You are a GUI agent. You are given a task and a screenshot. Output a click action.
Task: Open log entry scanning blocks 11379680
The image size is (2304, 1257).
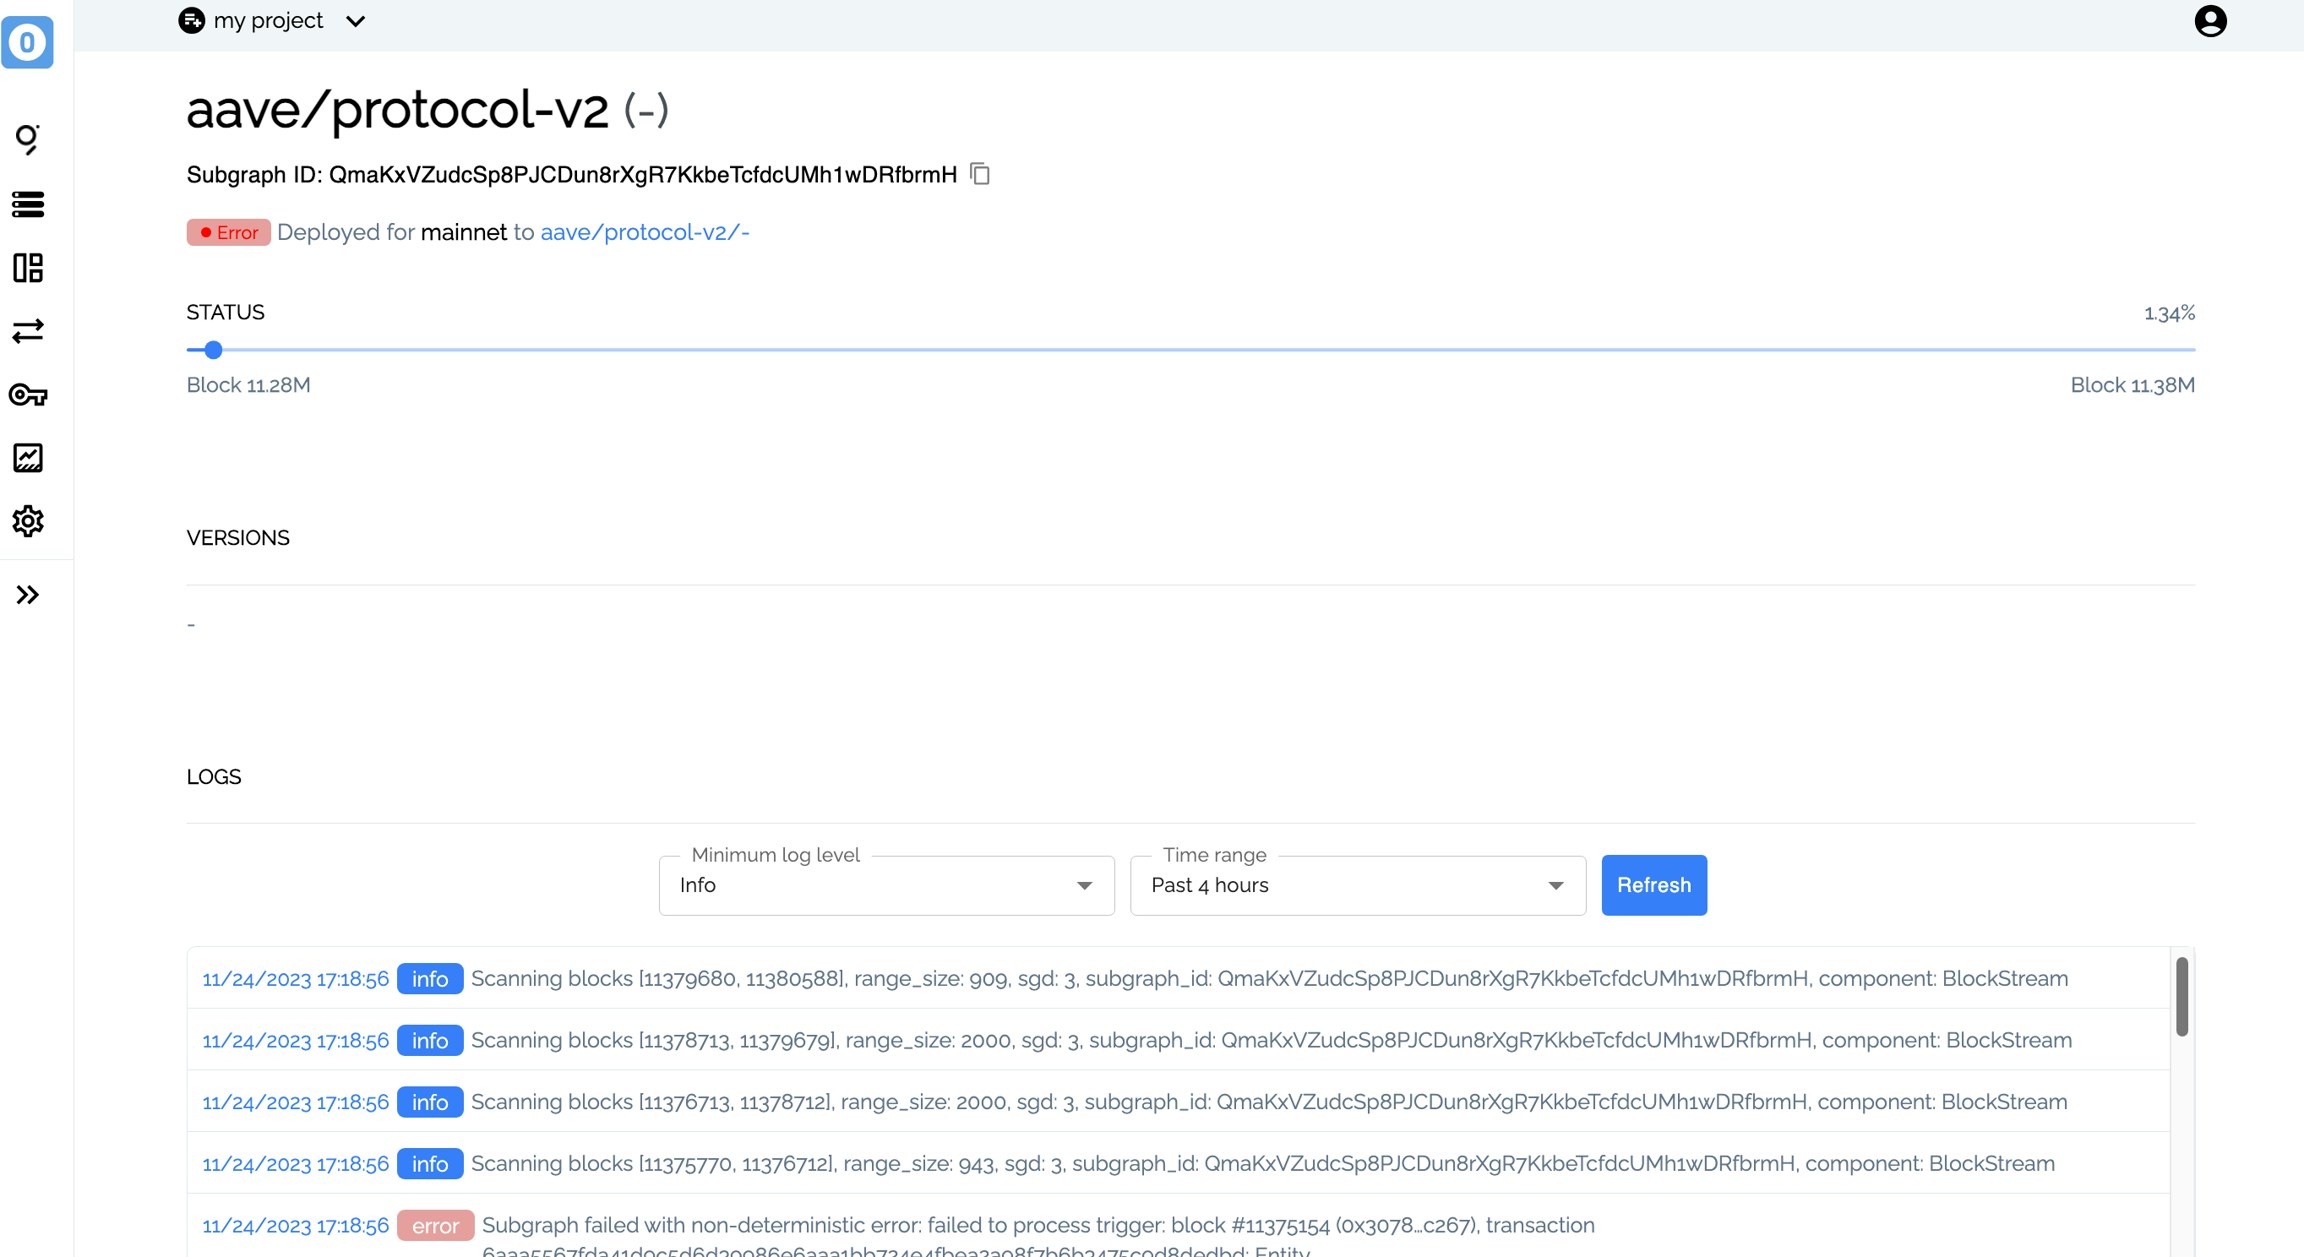tap(1178, 978)
